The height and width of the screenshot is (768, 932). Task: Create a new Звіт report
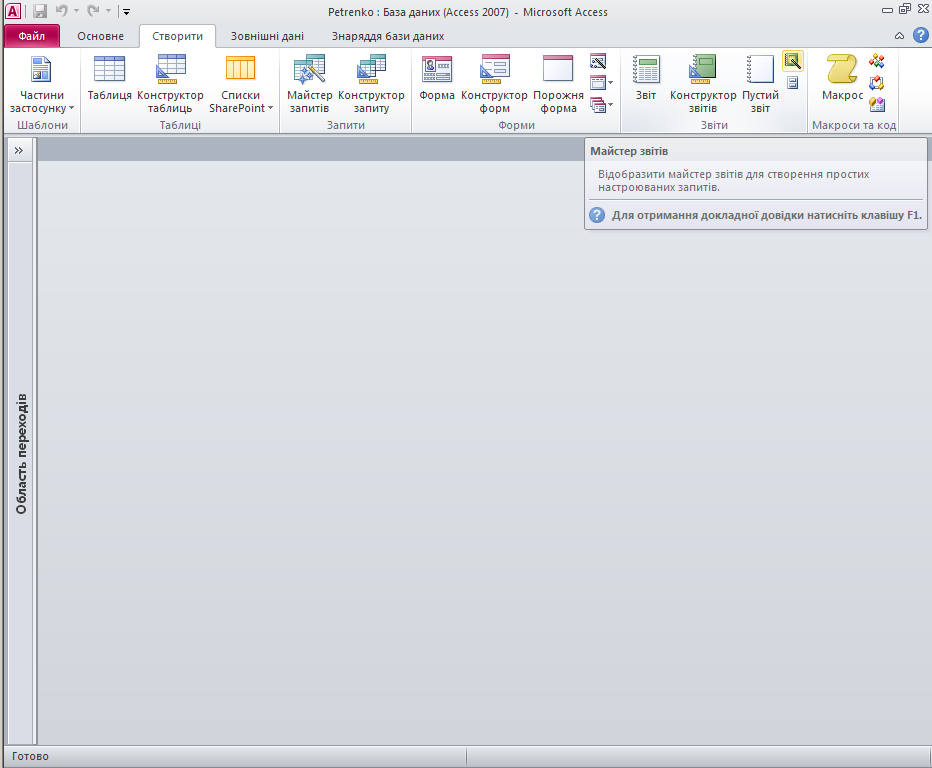point(646,78)
